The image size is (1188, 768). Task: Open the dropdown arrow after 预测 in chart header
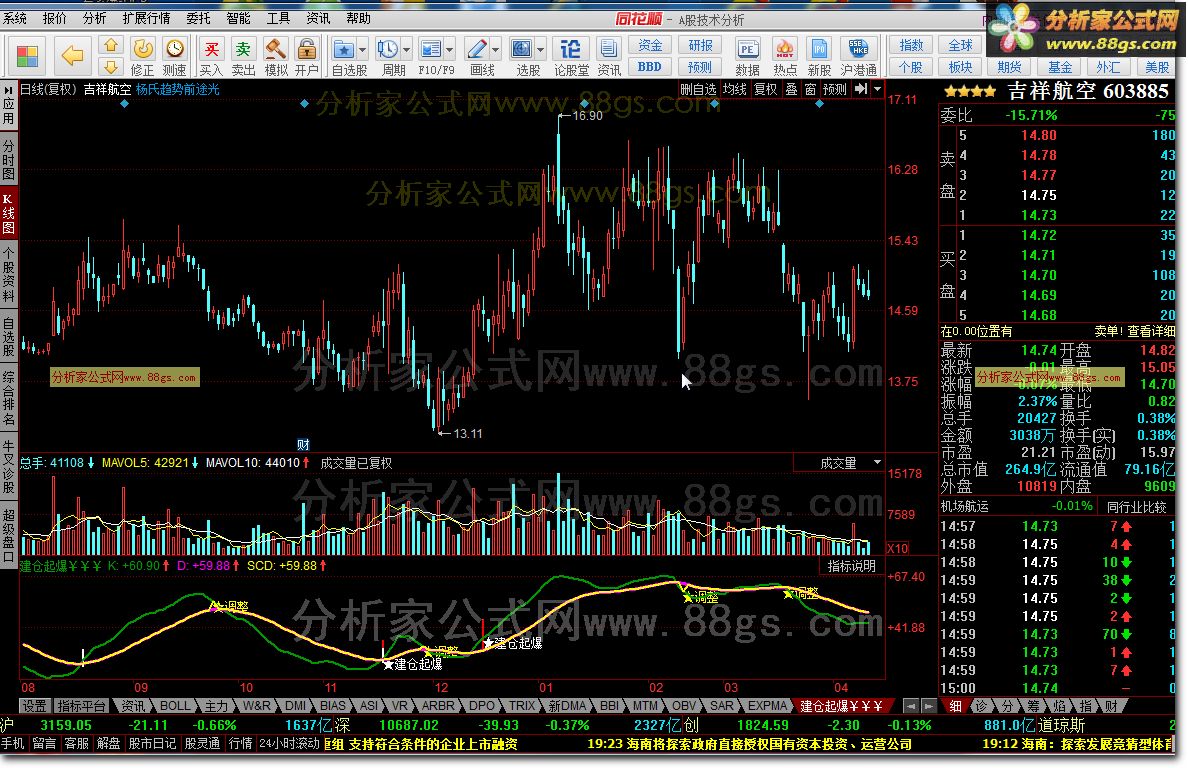[x=877, y=89]
